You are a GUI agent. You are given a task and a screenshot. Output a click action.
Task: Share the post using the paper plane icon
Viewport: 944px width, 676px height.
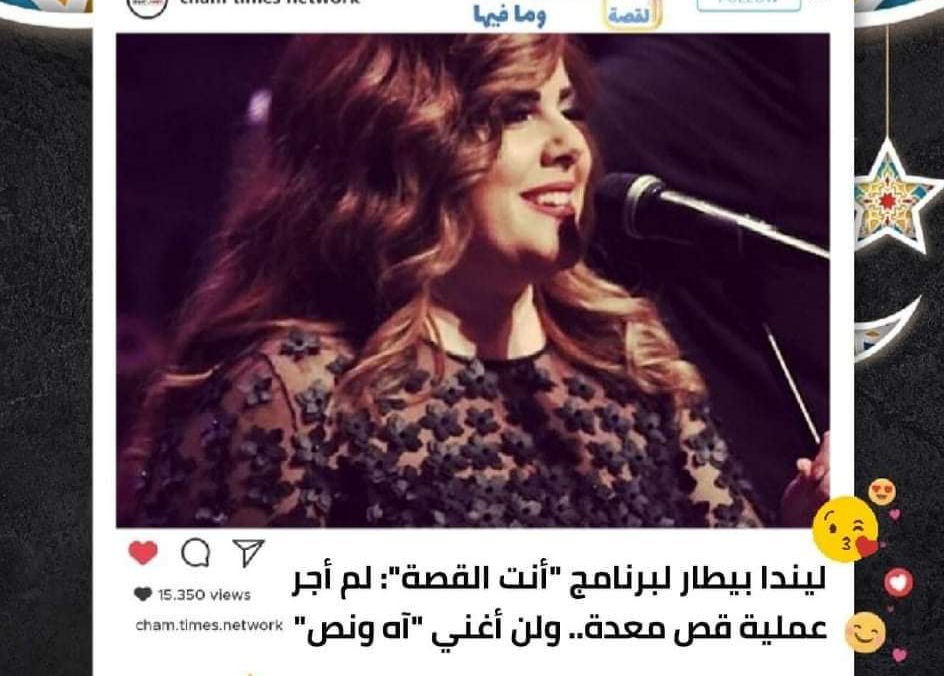248,551
